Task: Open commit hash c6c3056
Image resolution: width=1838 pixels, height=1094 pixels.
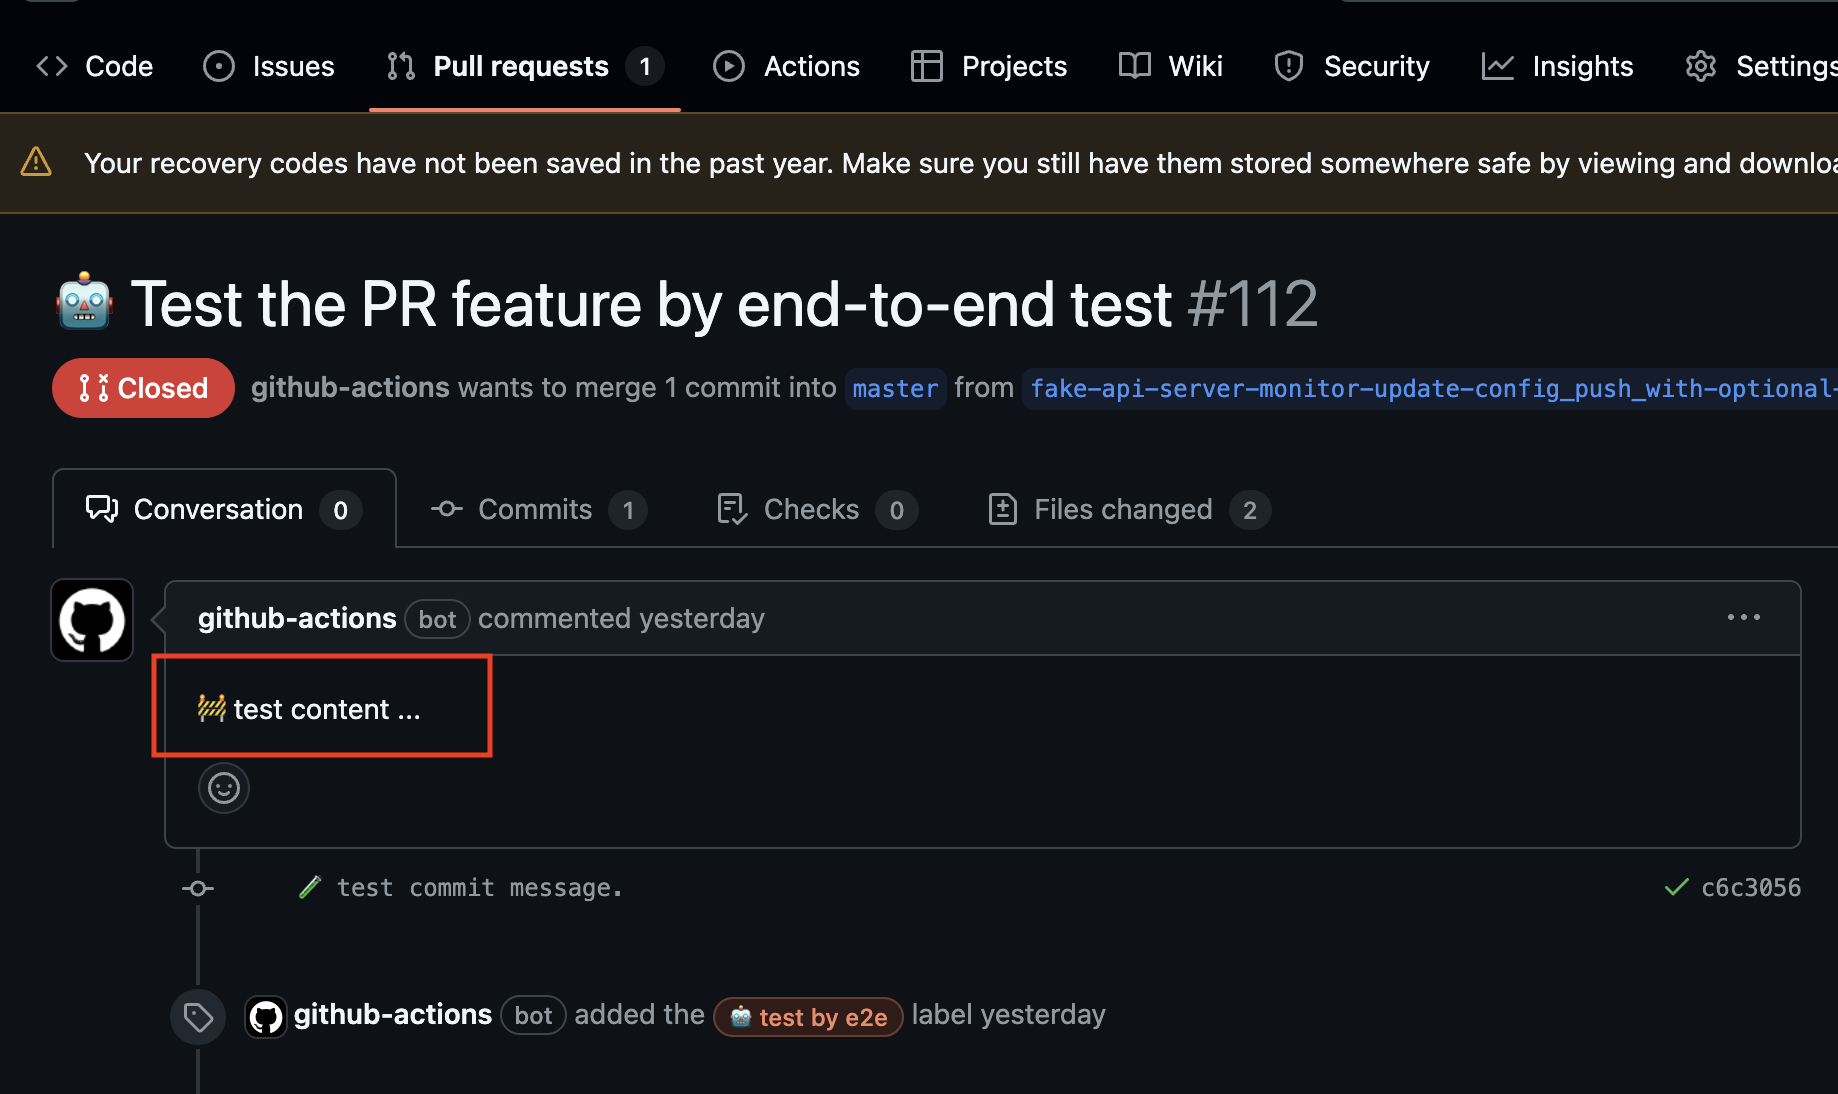Action: (1751, 888)
